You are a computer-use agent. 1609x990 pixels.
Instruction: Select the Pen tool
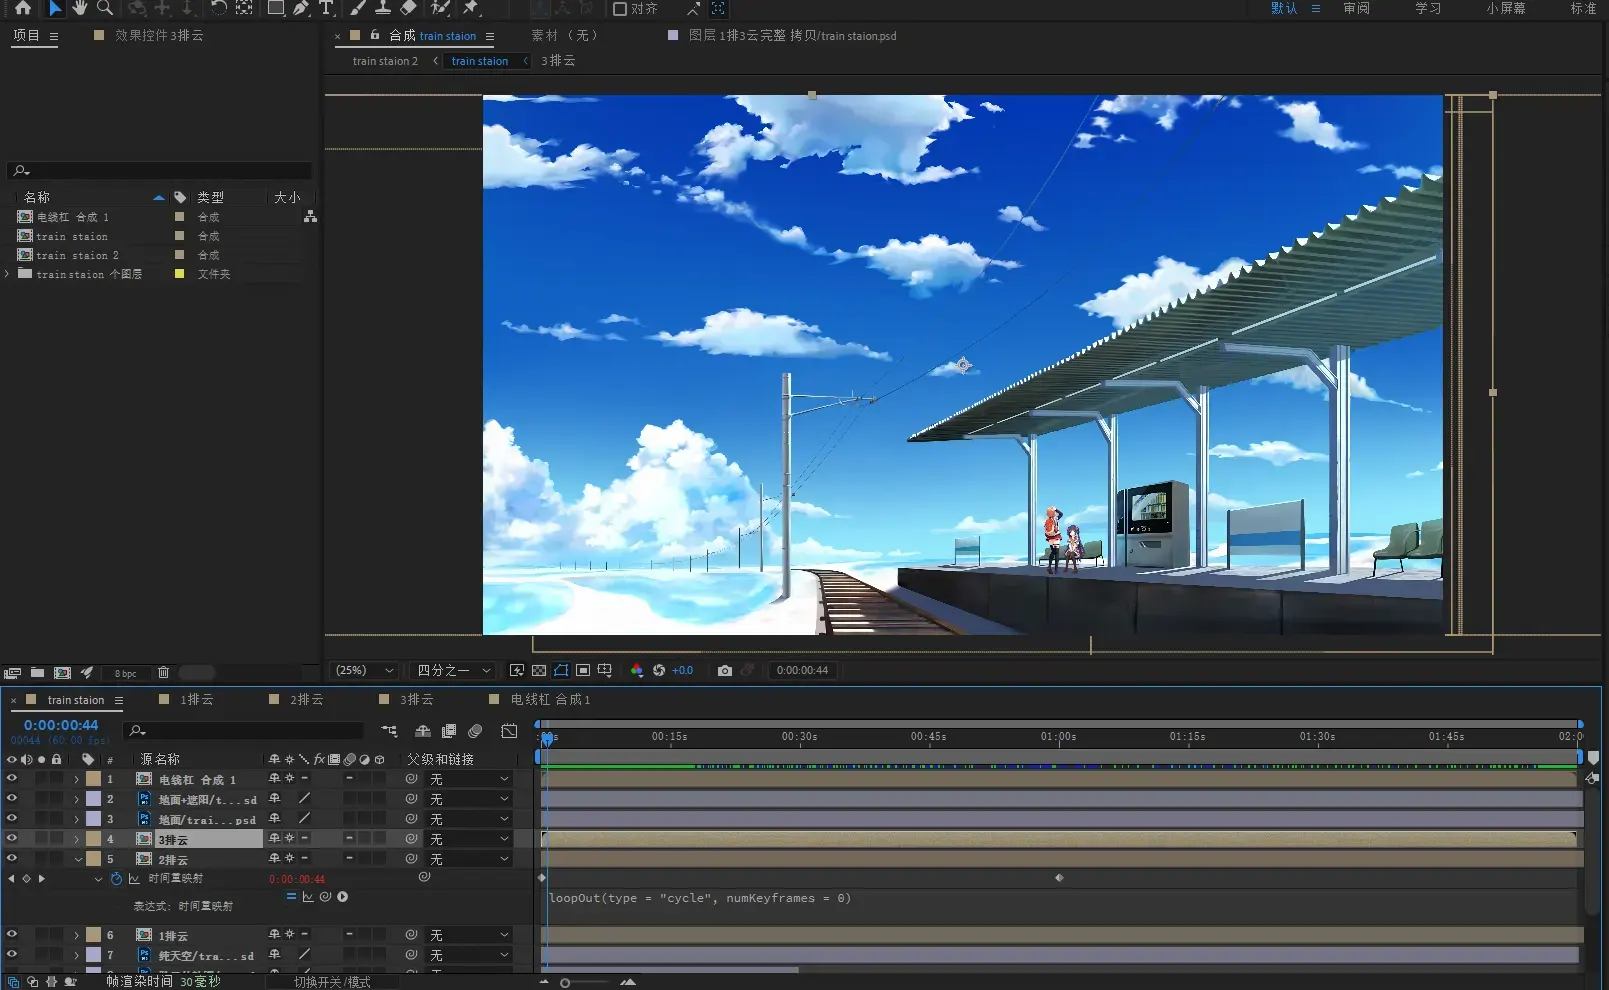coord(301,8)
